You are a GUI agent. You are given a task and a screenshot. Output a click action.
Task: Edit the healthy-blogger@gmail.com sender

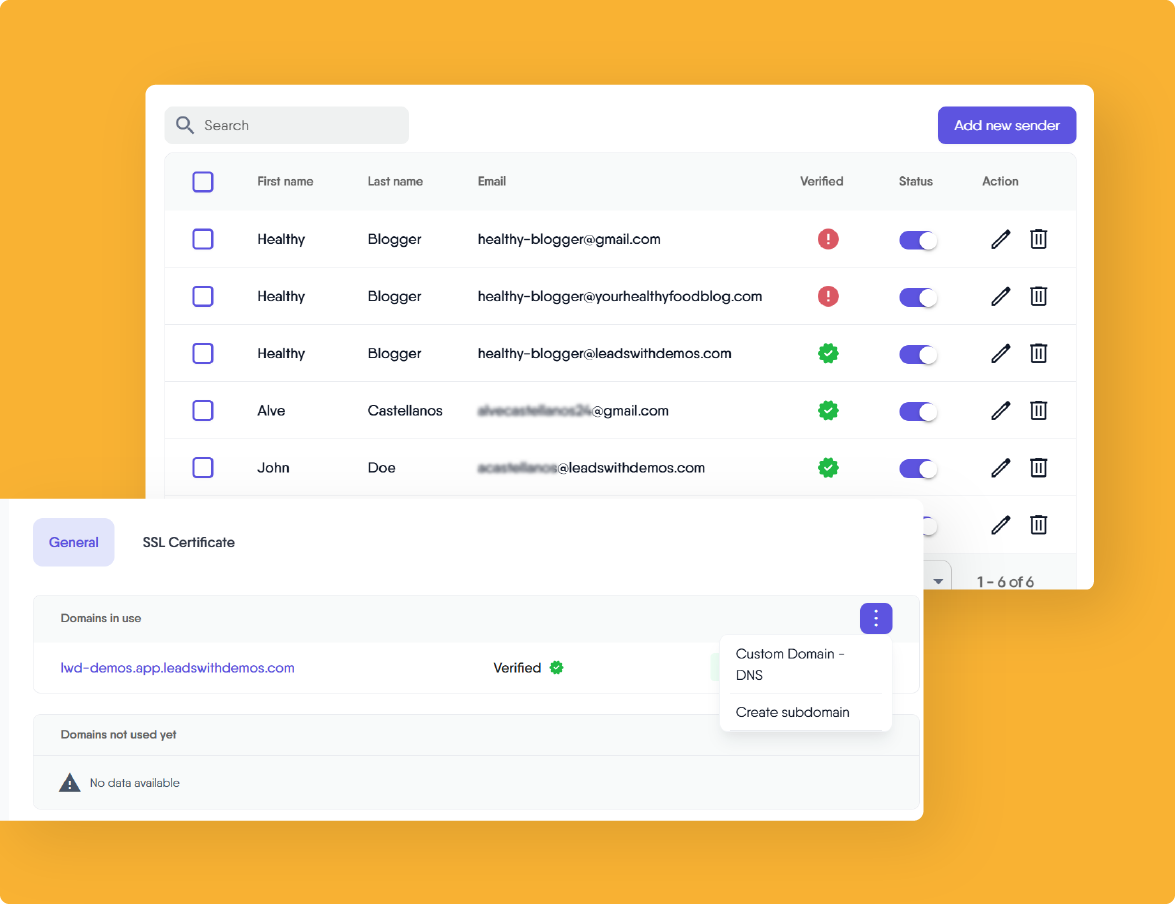[x=1000, y=239]
